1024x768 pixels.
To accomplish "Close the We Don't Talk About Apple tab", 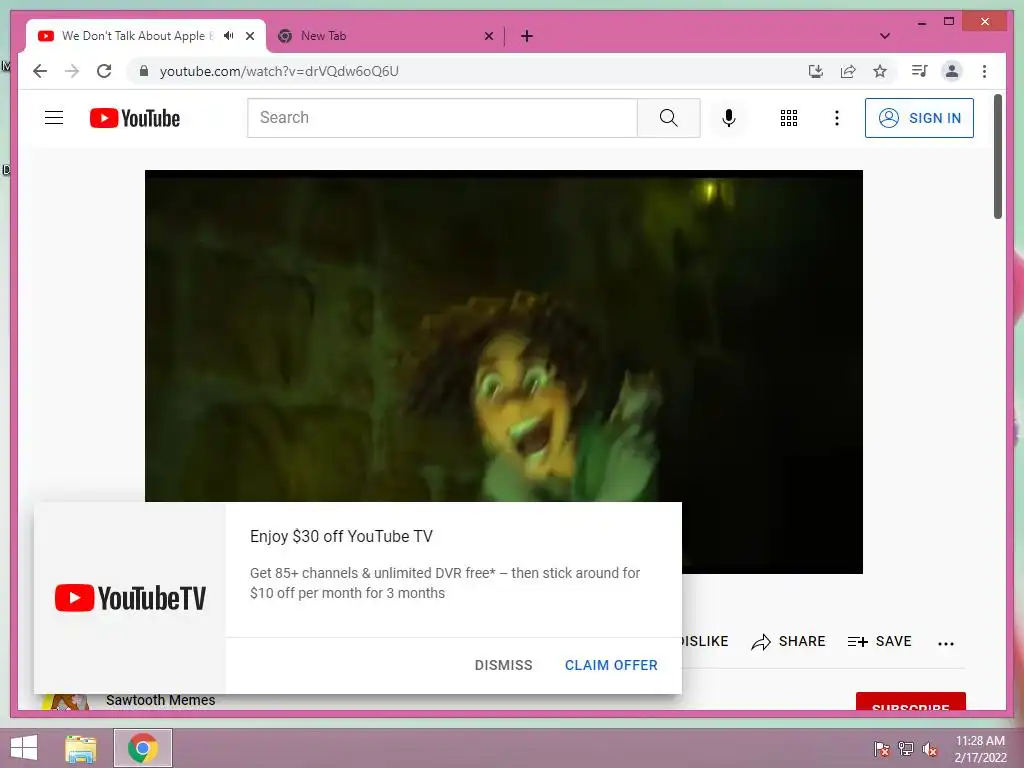I will click(x=250, y=36).
